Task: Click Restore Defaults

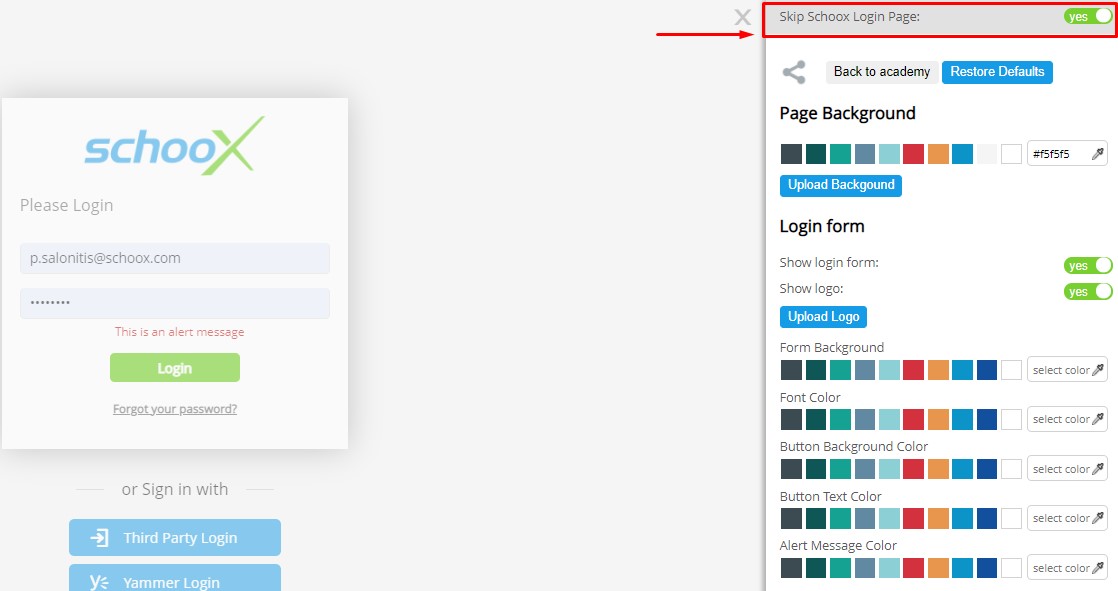Action: click(x=997, y=71)
